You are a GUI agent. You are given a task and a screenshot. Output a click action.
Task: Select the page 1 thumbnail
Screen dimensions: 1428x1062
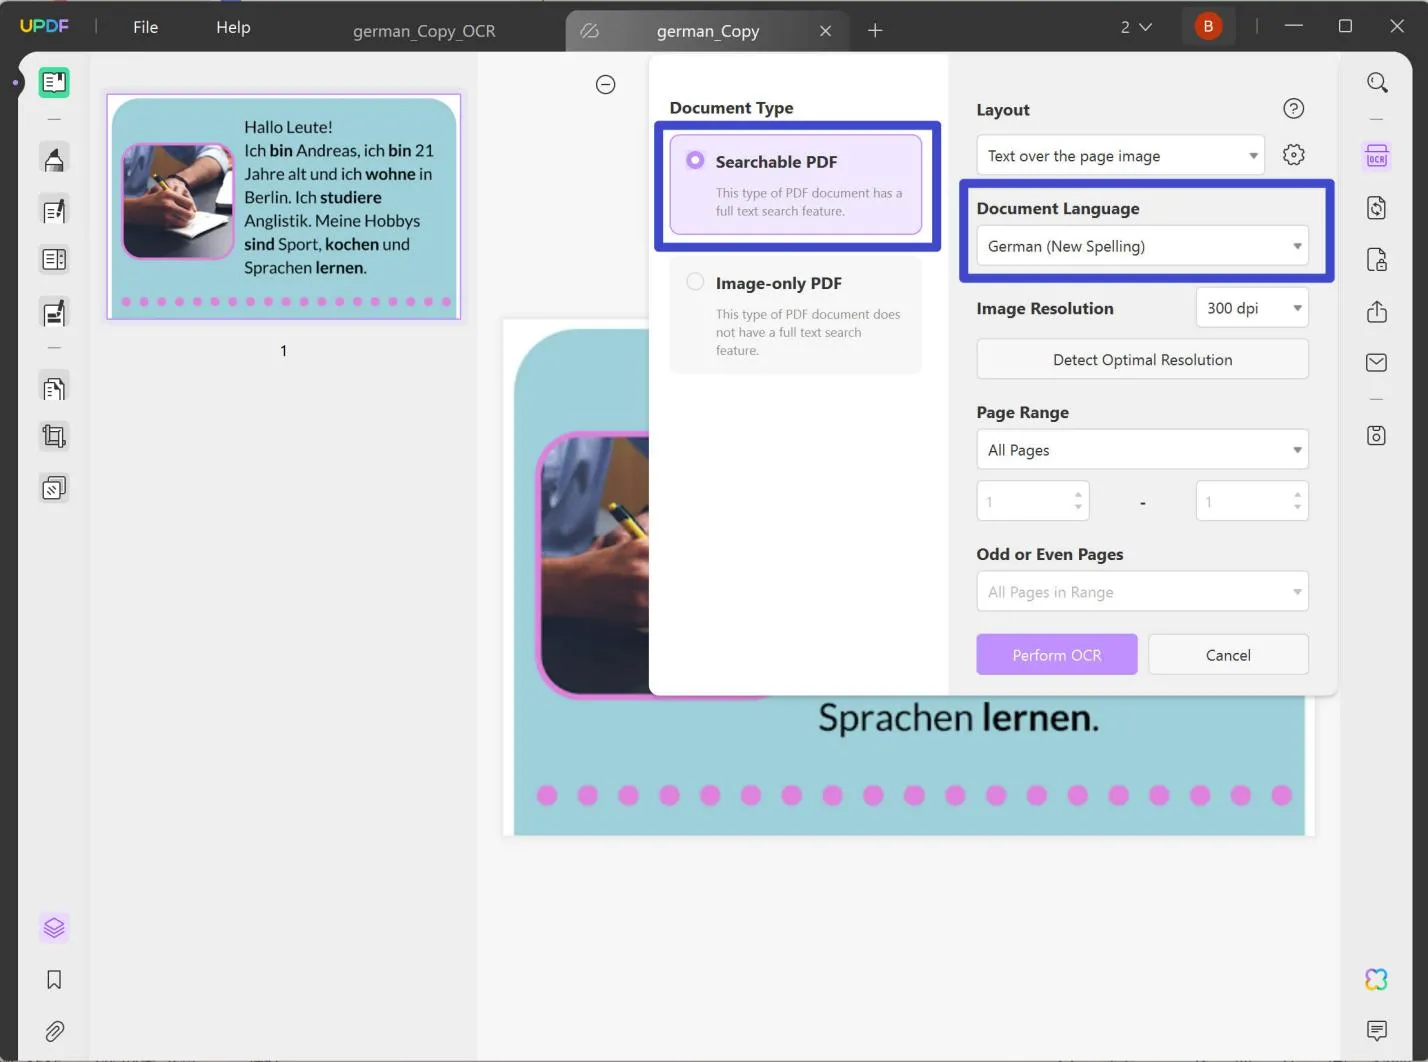click(x=284, y=207)
